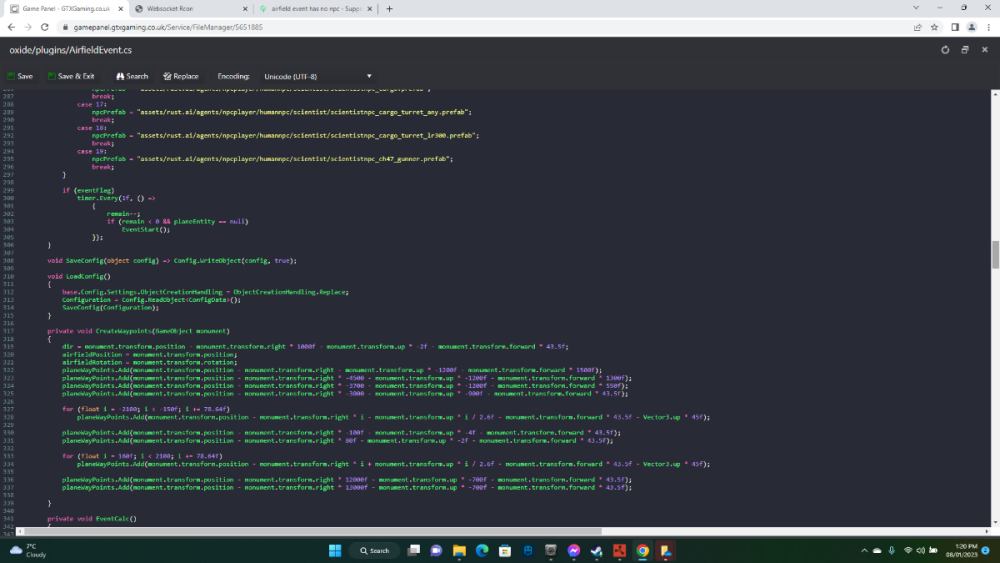Image resolution: width=1000 pixels, height=563 pixels.
Task: Open Messenger on taskbar
Action: 574,550
